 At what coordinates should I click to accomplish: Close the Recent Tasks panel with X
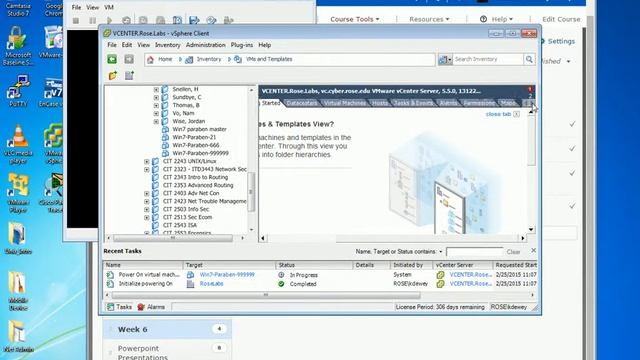[533, 250]
